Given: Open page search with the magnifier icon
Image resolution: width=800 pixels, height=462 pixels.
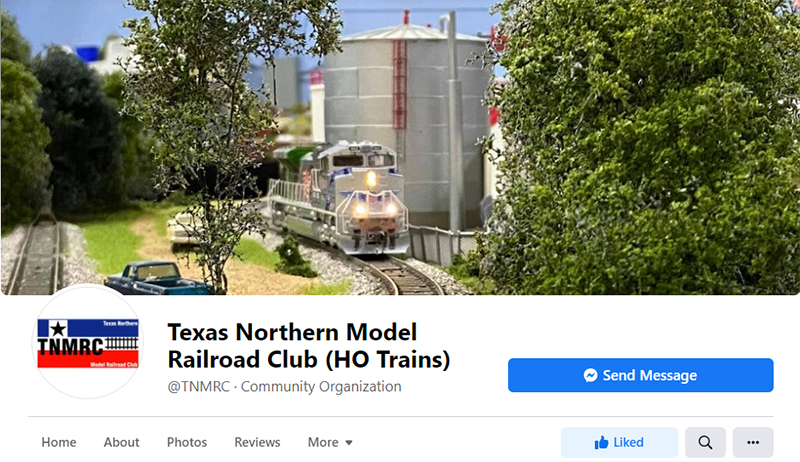Looking at the screenshot, I should coord(705,442).
